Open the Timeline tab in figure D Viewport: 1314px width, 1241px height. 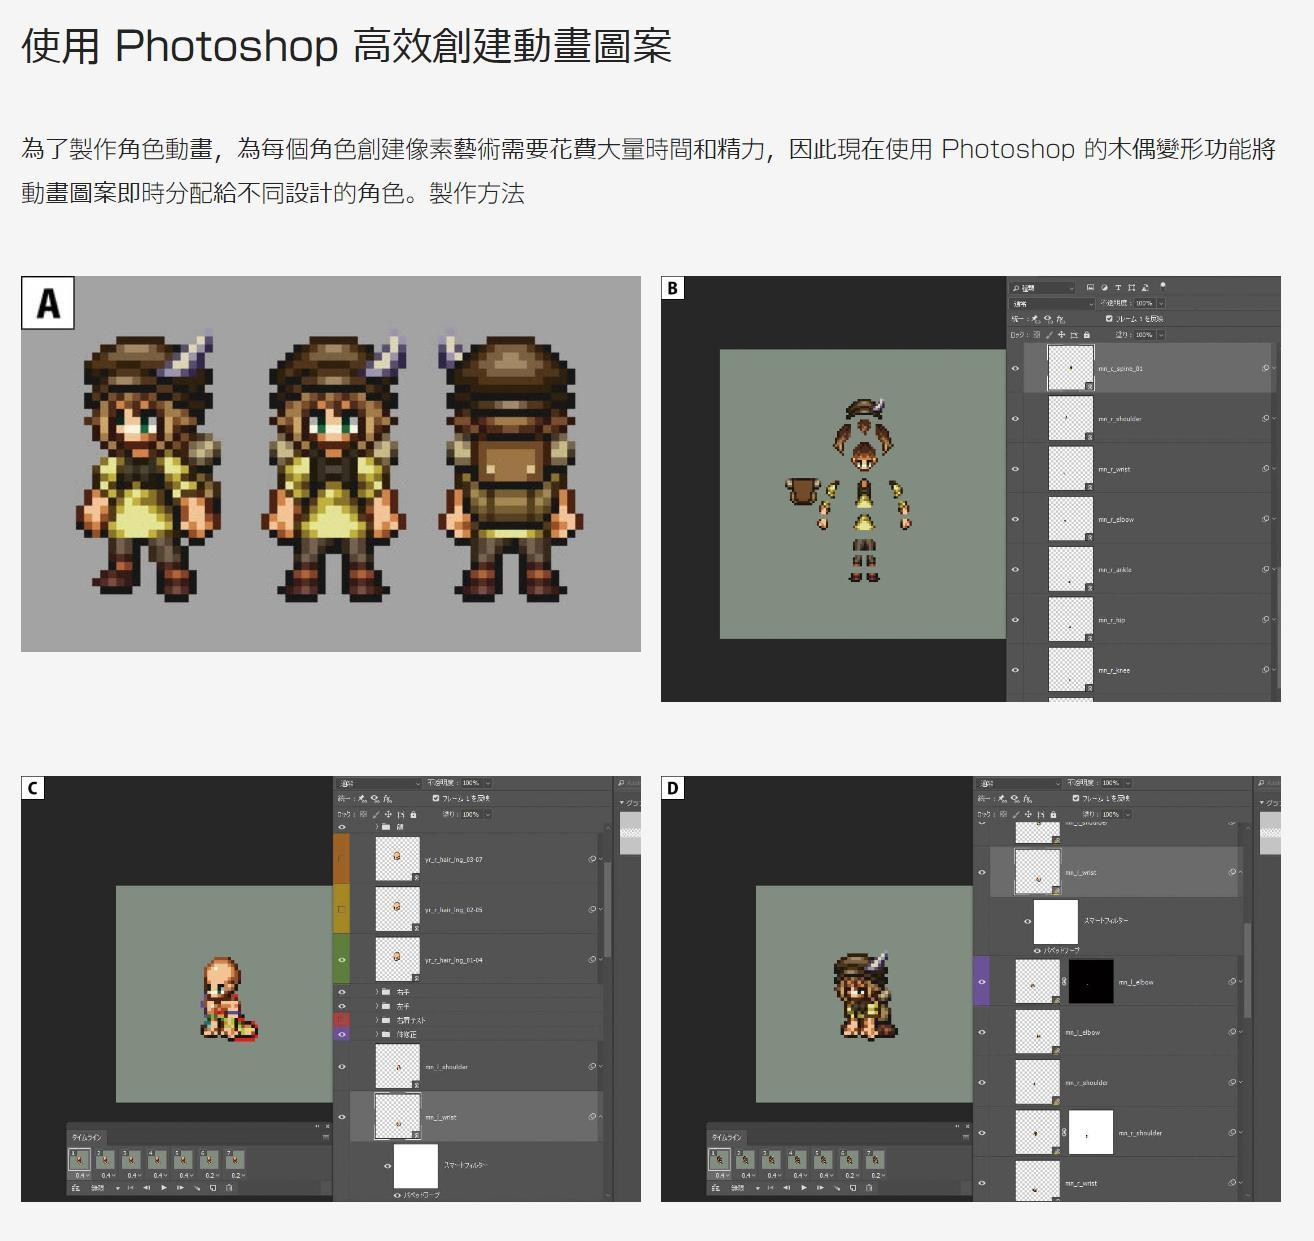726,1138
